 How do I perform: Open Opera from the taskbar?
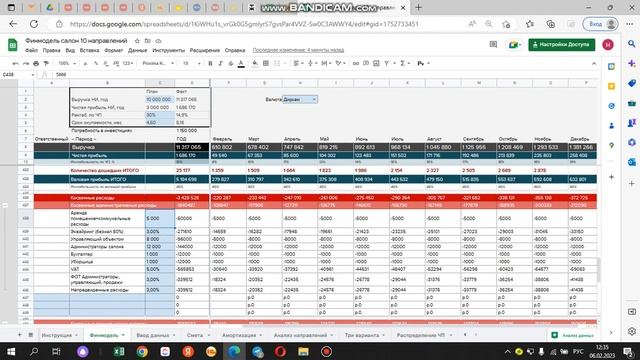click(x=280, y=351)
